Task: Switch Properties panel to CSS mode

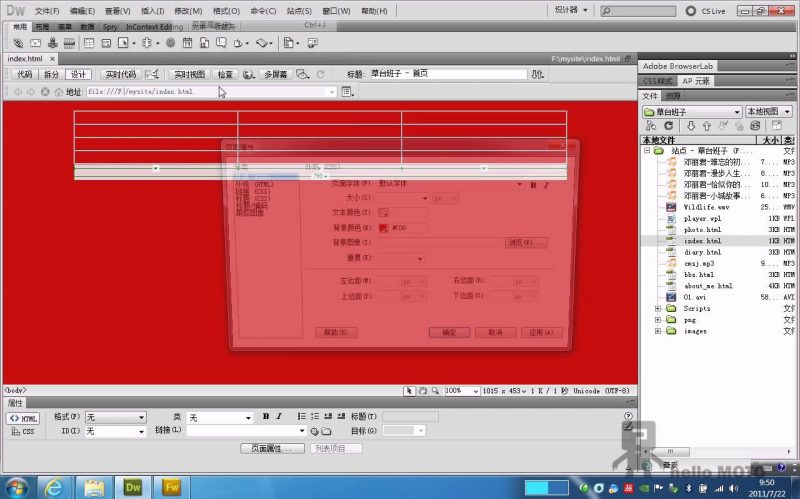Action: pos(26,432)
